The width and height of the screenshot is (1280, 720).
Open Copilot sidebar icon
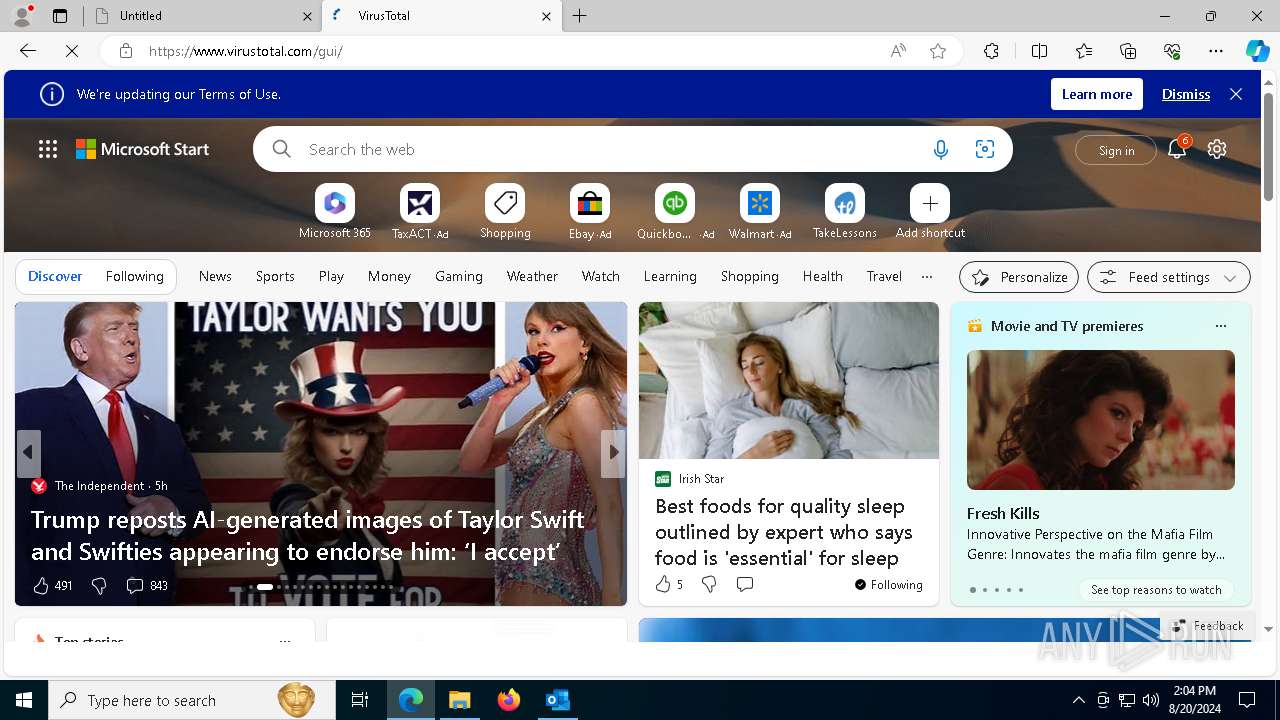pos(1257,51)
